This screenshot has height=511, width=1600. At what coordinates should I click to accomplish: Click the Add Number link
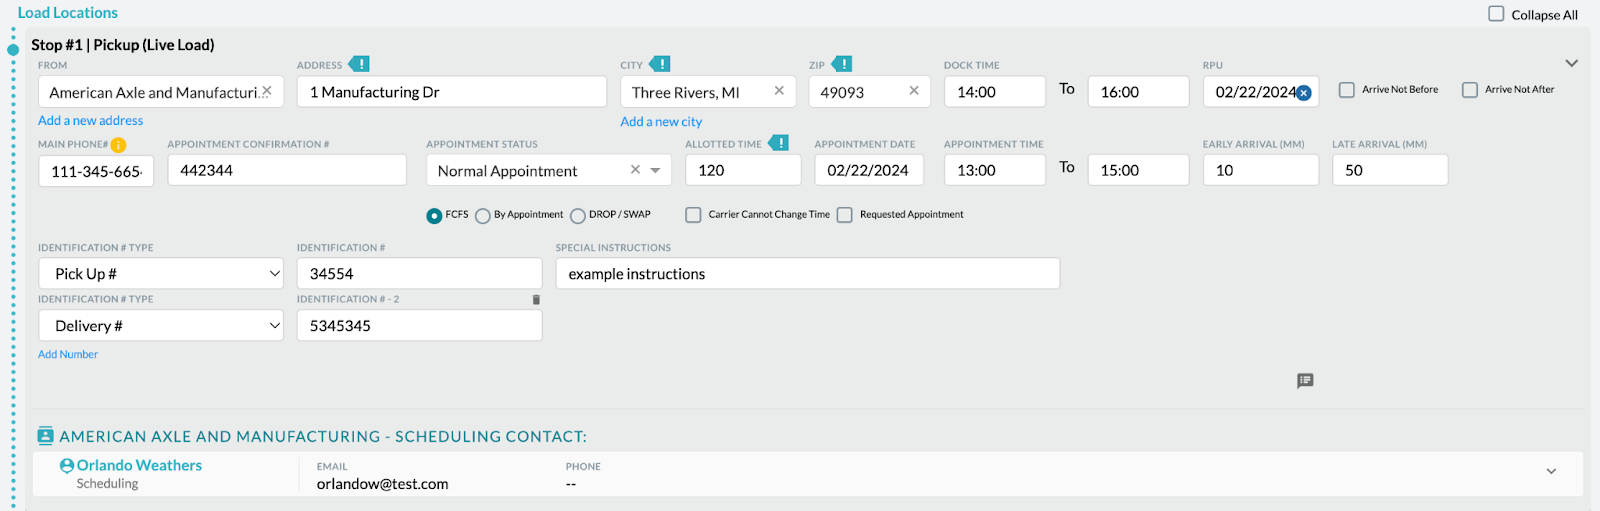coord(68,354)
